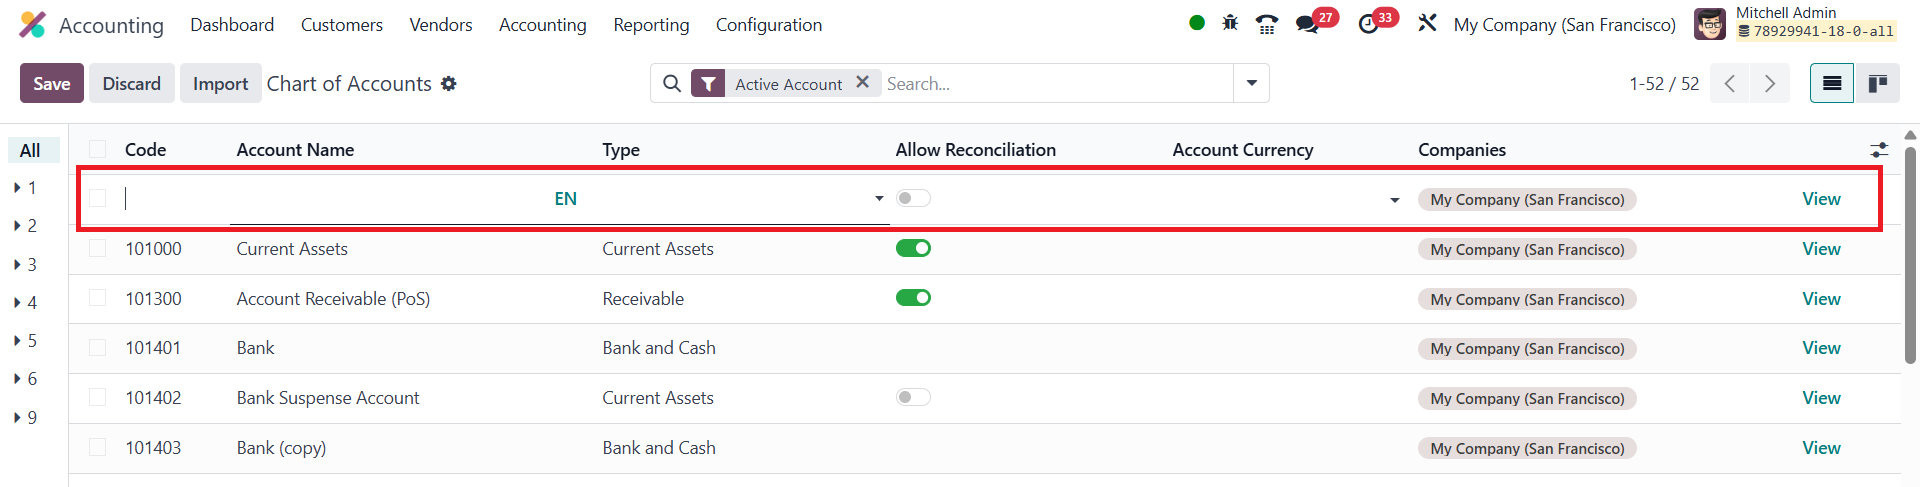Screen dimensions: 1920x487
Task: Open the Reporting menu
Action: [x=651, y=25]
